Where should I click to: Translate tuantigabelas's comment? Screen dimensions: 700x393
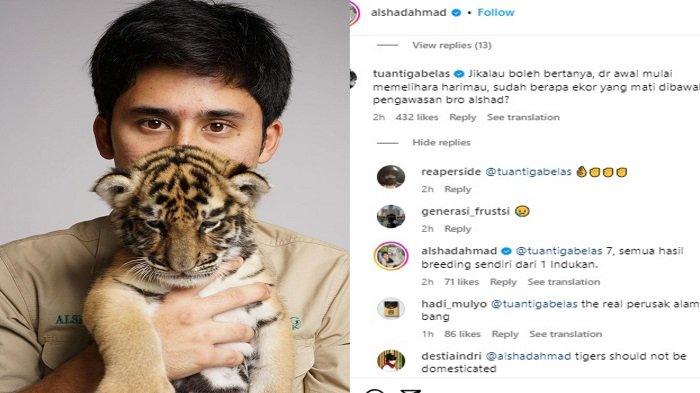[523, 117]
